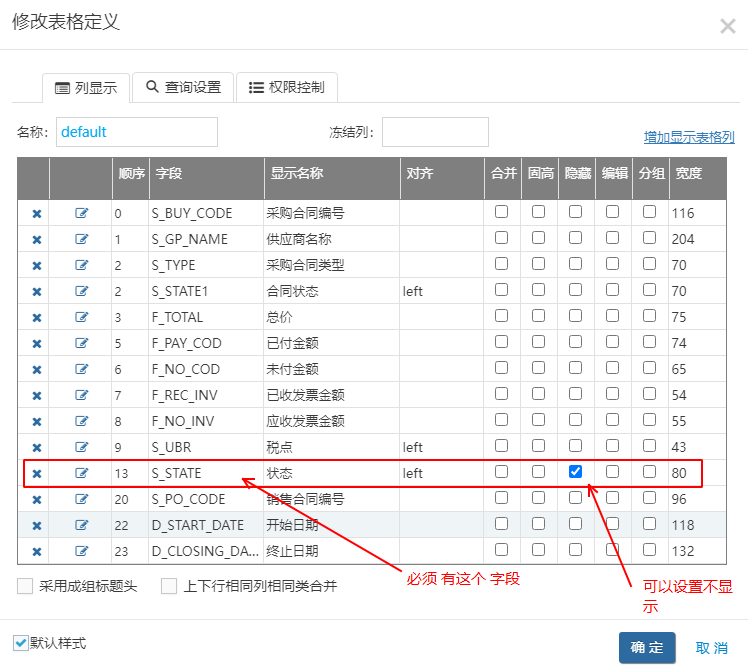The width and height of the screenshot is (748, 668).
Task: Edit the S_UBR row via pencil icon
Action: [82, 447]
